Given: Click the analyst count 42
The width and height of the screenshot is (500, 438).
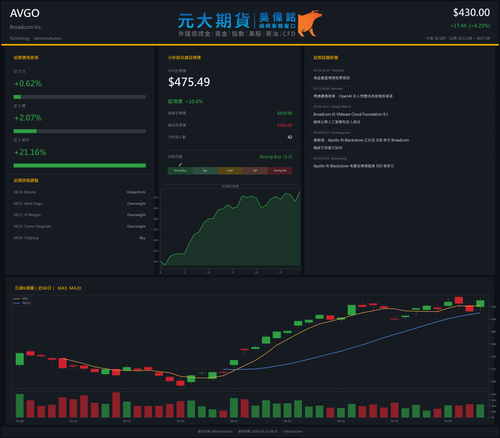Looking at the screenshot, I should click(290, 137).
